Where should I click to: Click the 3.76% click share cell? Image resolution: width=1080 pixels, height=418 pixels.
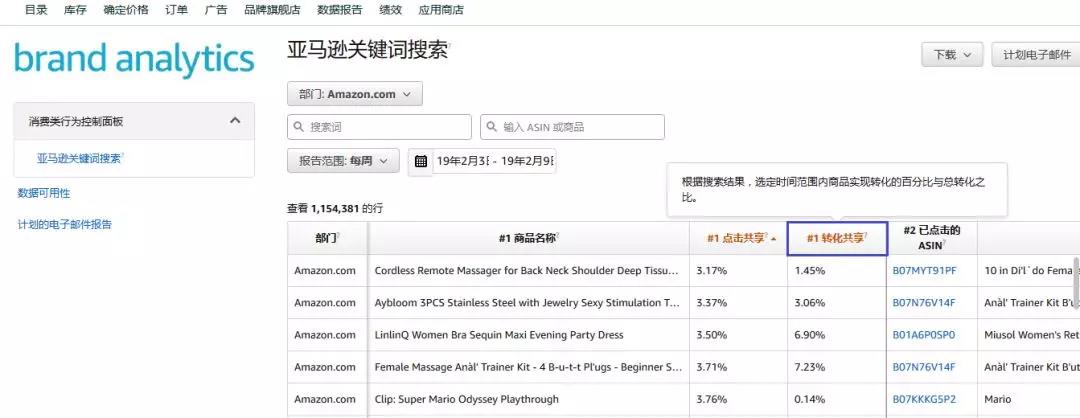tap(738, 399)
